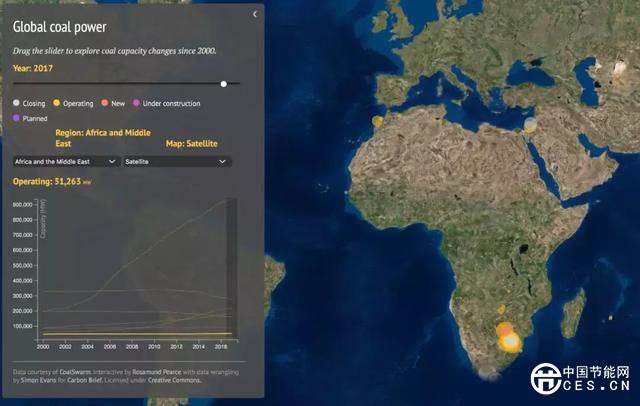Viewport: 640px width, 406px height.
Task: Open the CoalSwarm data source link
Action: pyautogui.click(x=69, y=369)
